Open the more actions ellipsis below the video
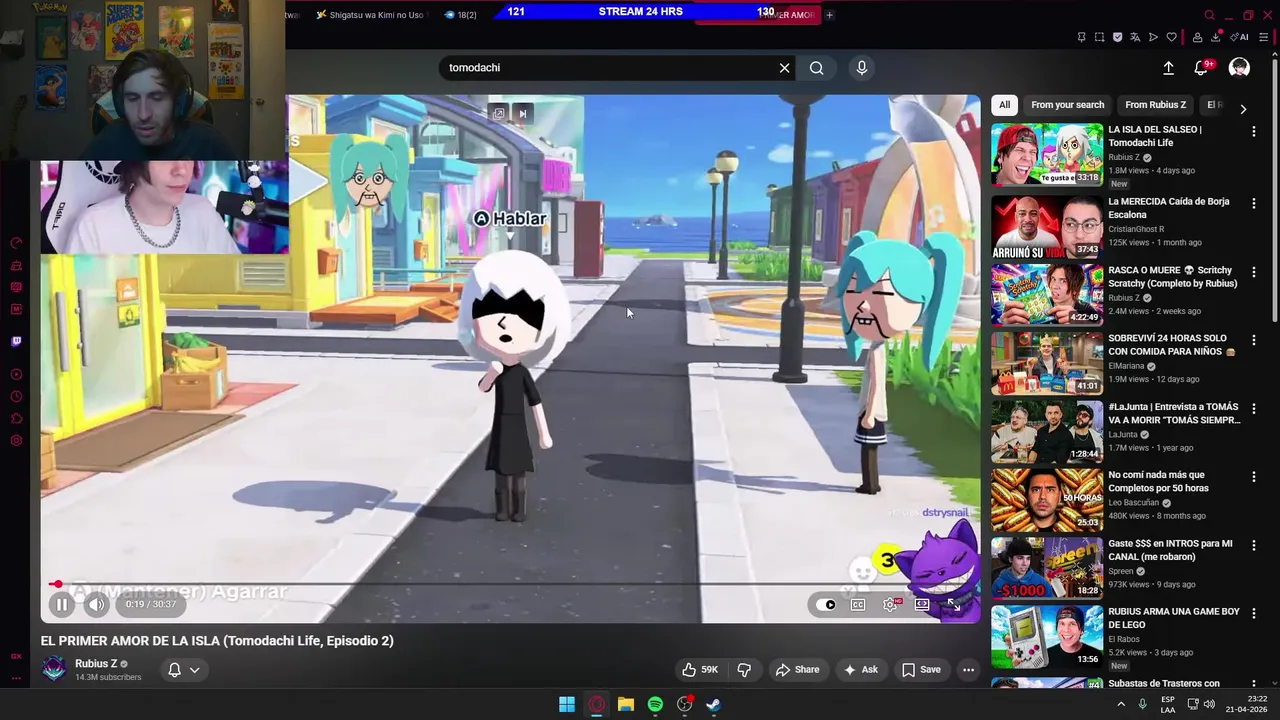 (x=968, y=670)
